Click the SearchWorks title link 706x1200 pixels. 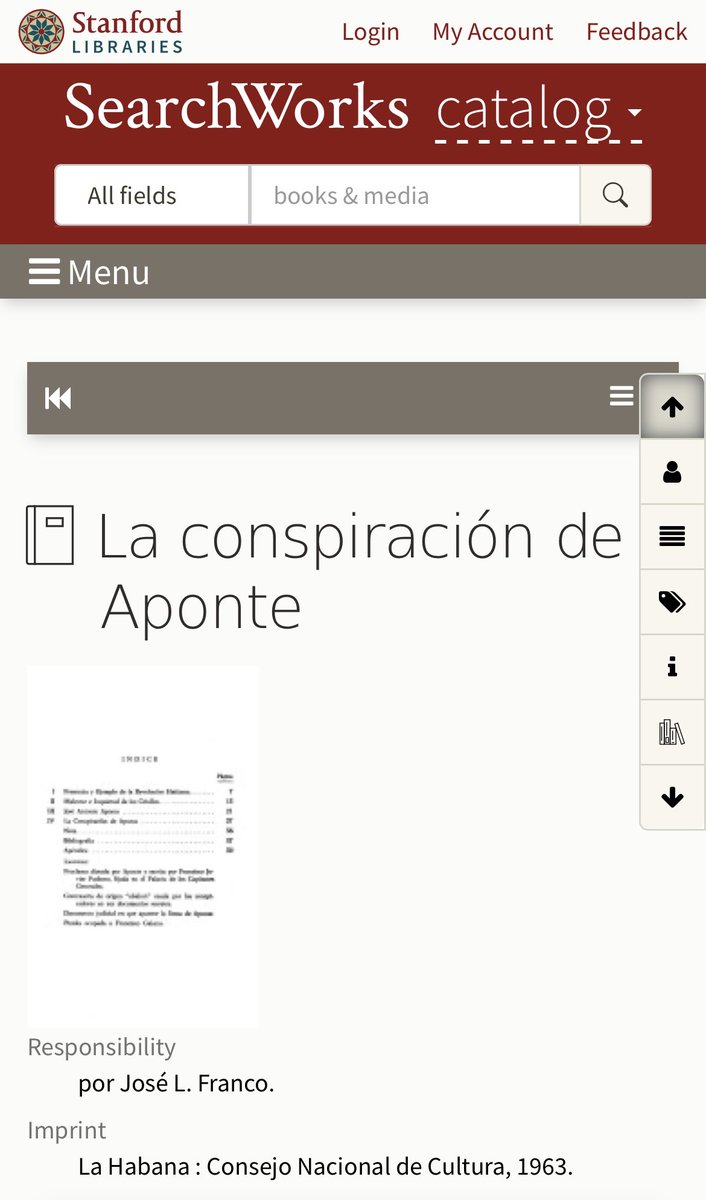click(x=236, y=106)
